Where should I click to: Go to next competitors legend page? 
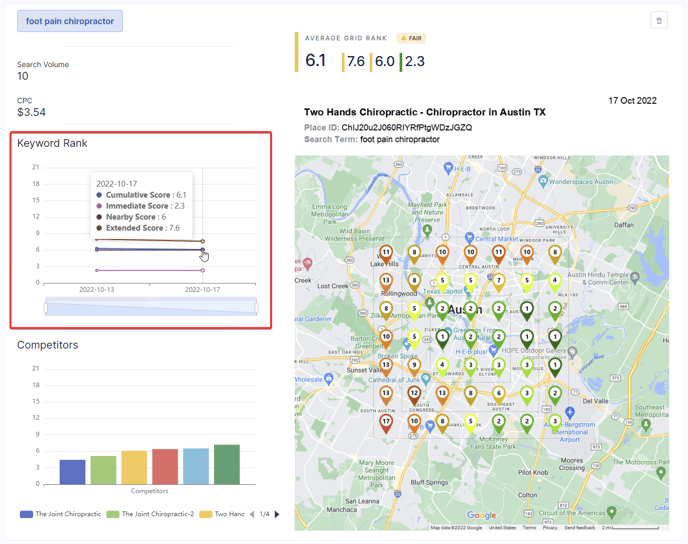click(277, 514)
